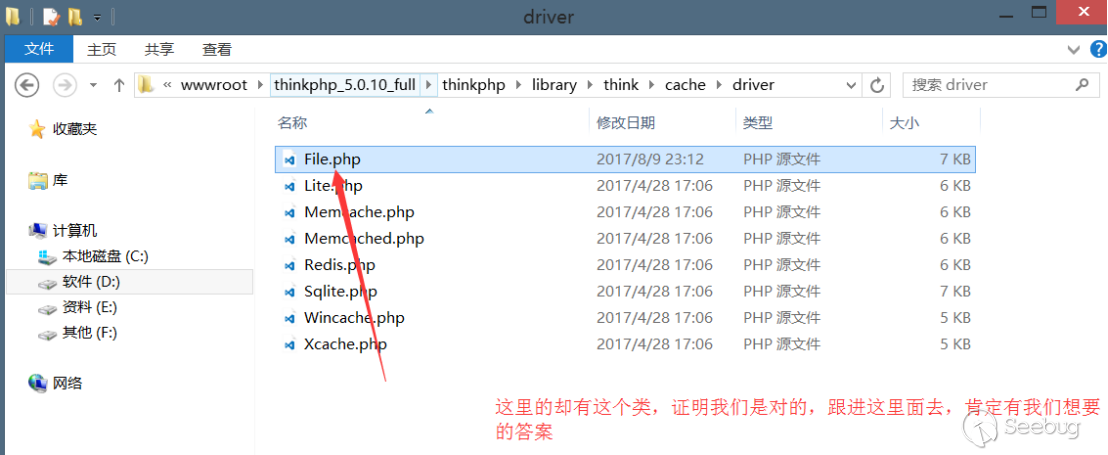Click the 网络 network icon

pyautogui.click(x=37, y=384)
